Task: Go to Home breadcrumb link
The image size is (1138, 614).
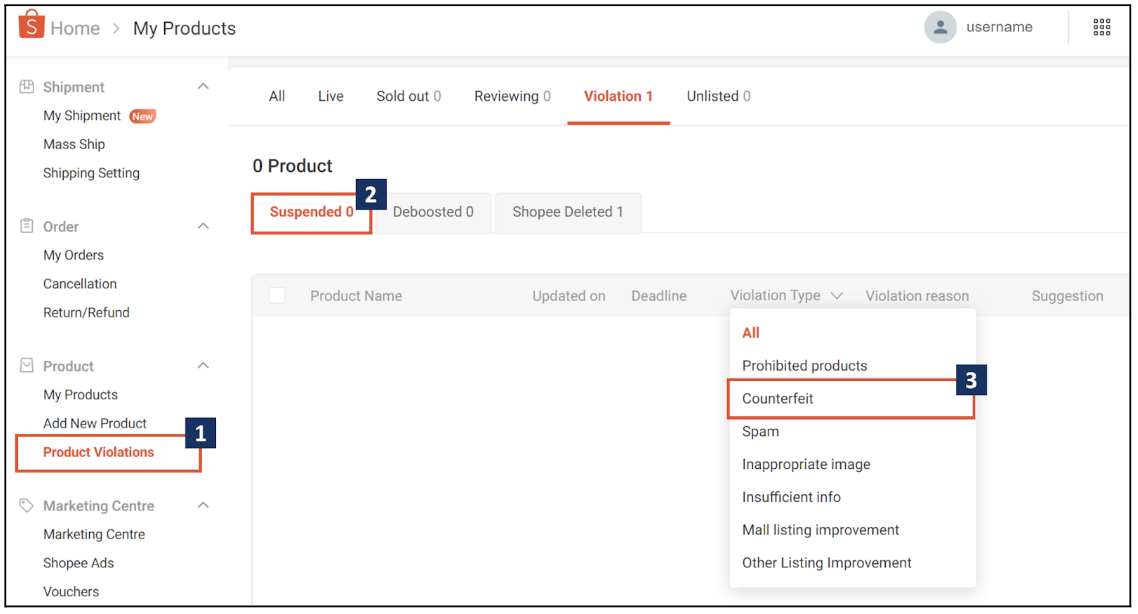Action: (75, 29)
